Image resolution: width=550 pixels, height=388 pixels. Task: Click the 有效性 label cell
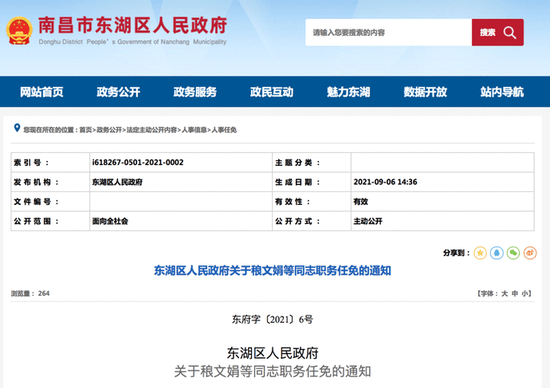312,202
